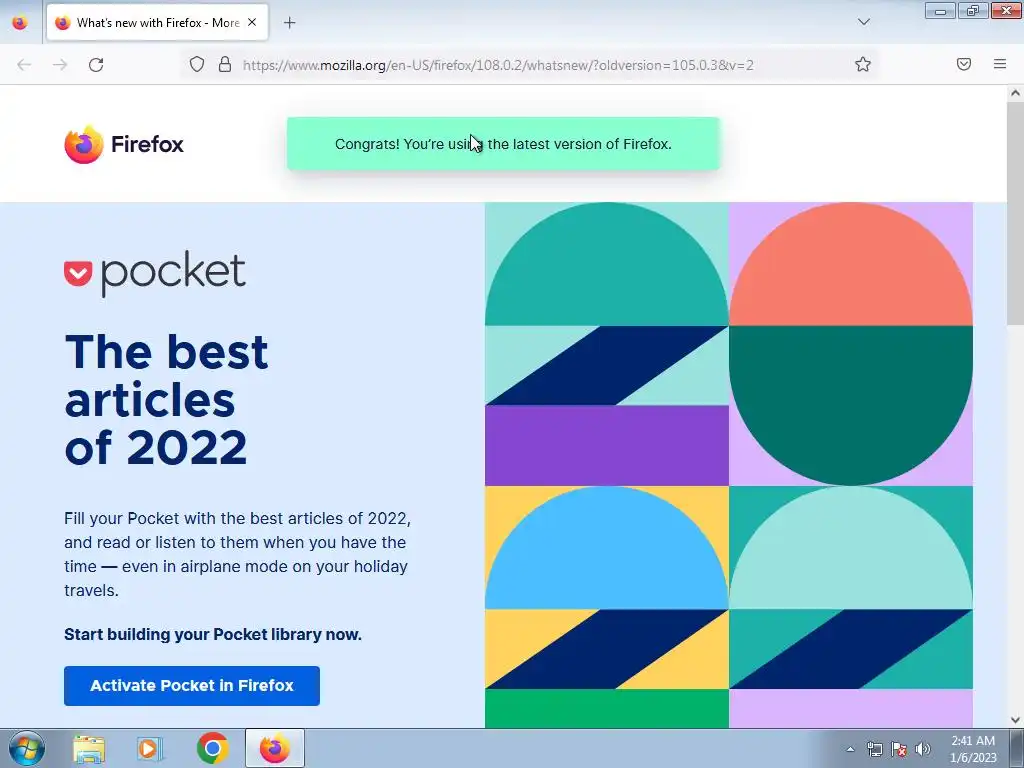Open the Windows Start menu

27,748
